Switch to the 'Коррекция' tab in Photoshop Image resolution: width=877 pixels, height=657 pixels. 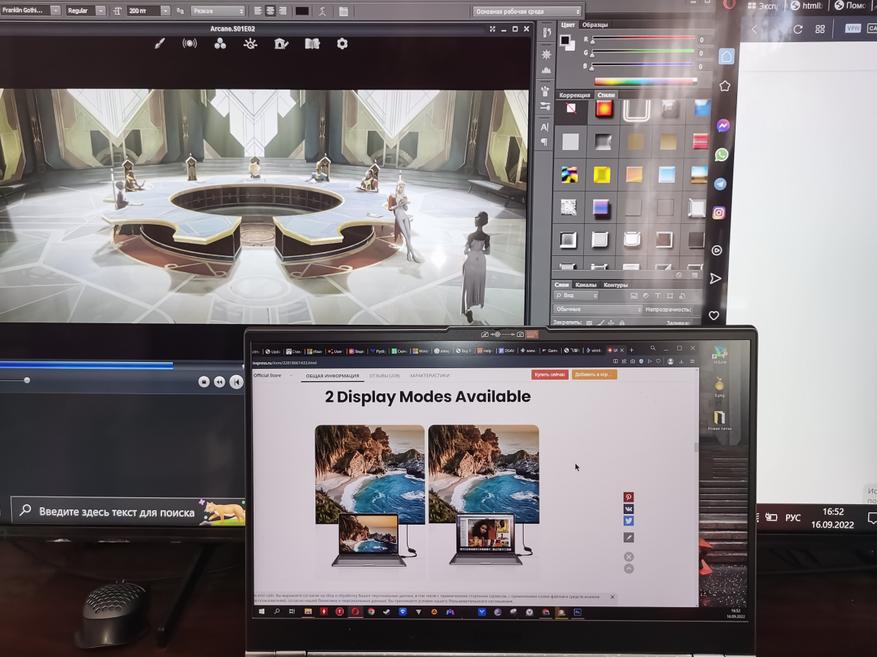click(574, 95)
